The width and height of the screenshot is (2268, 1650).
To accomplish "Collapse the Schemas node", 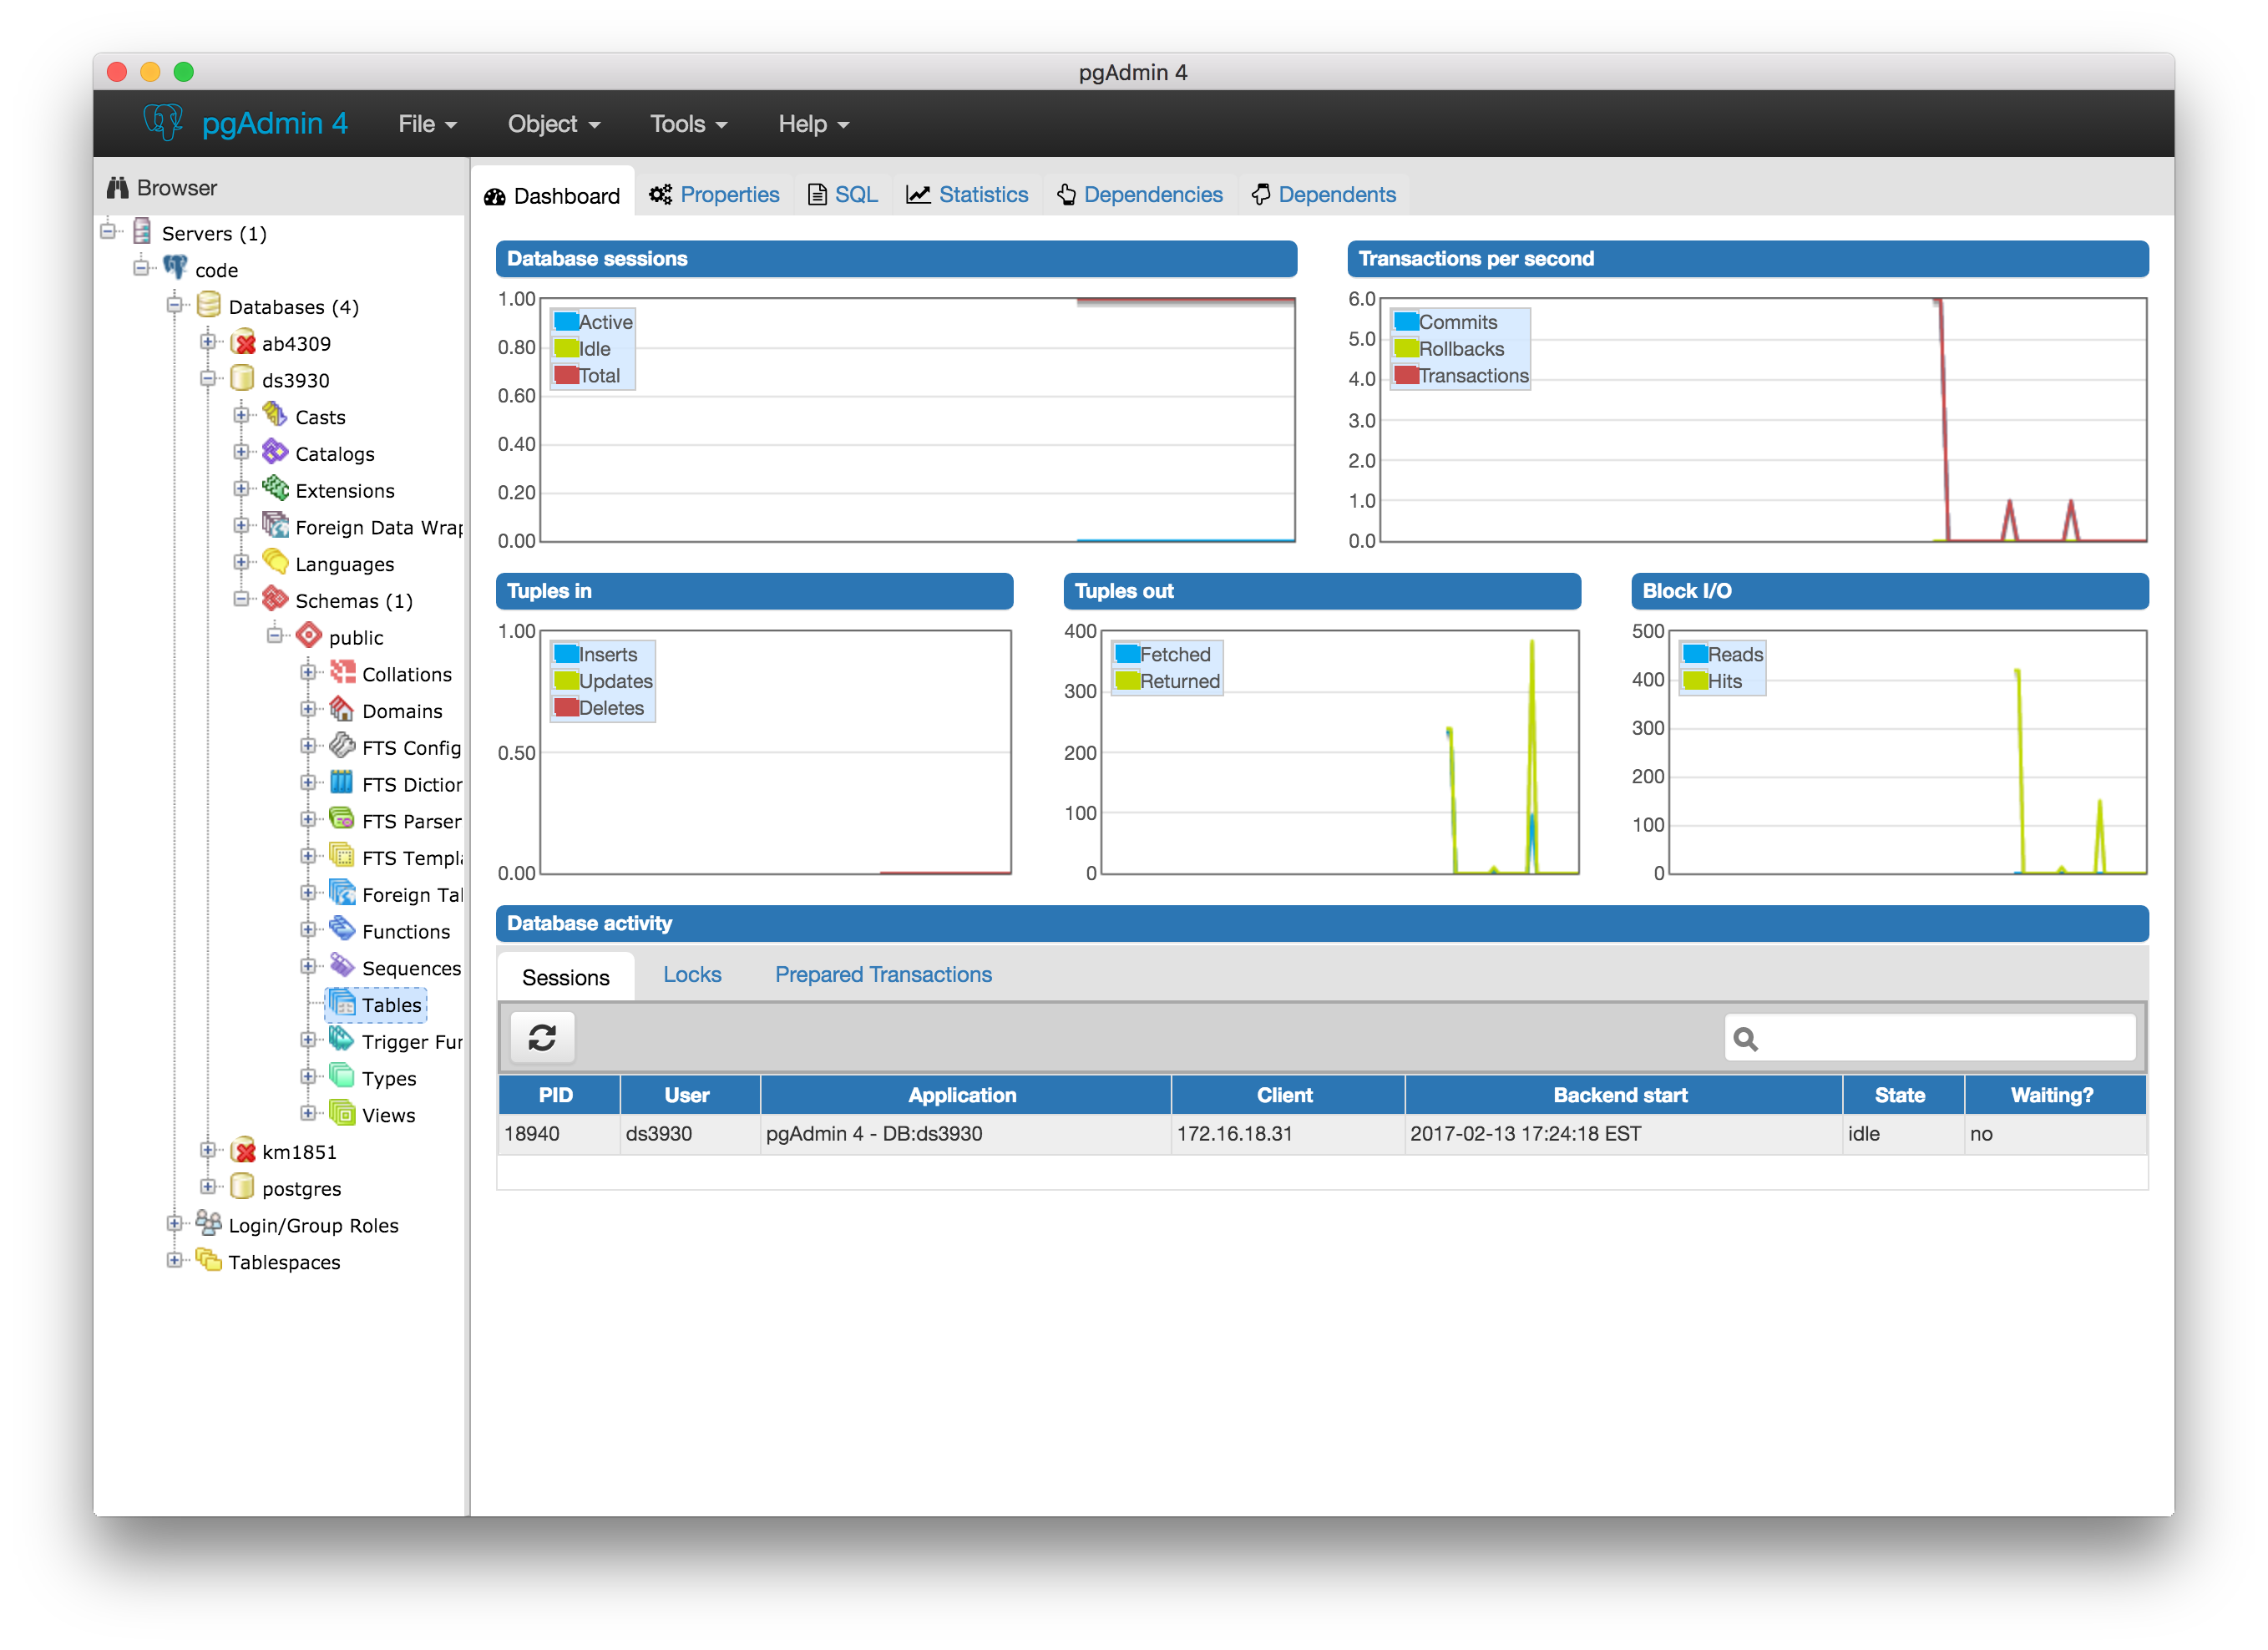I will click(x=241, y=599).
